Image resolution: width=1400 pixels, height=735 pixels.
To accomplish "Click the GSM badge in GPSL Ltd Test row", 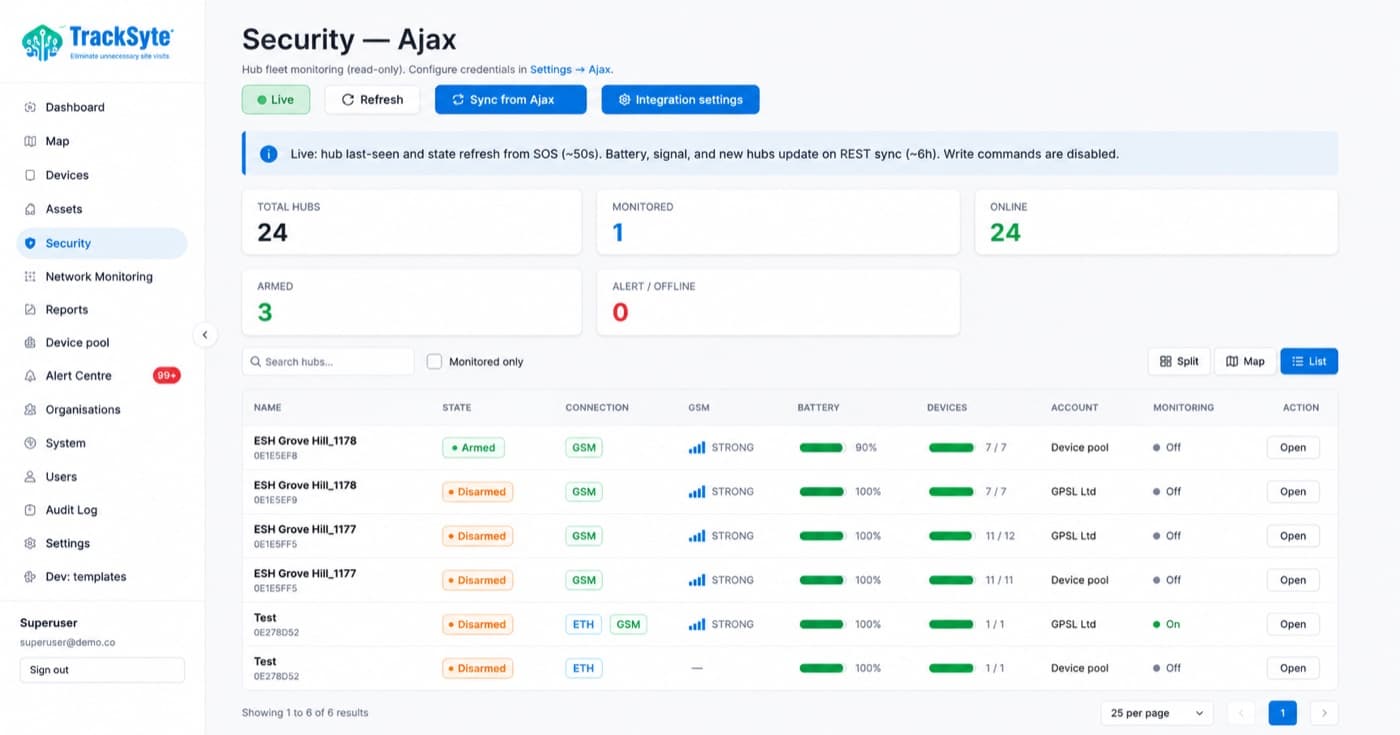I will [628, 624].
